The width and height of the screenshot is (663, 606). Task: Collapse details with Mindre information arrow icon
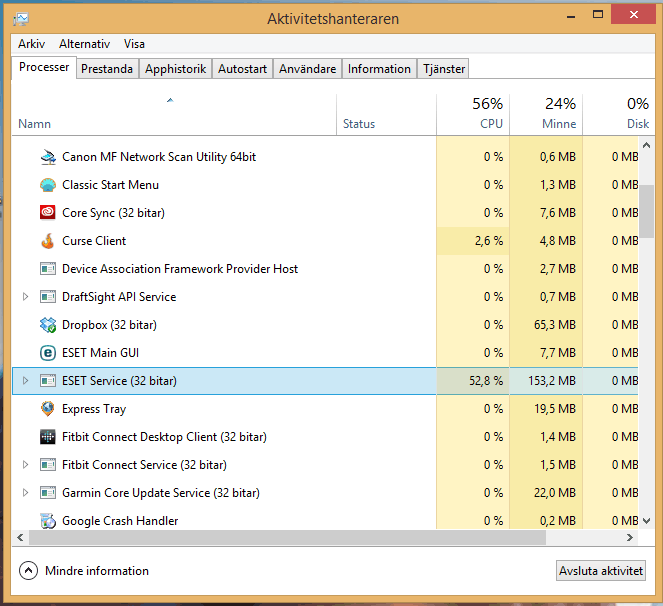click(x=28, y=571)
